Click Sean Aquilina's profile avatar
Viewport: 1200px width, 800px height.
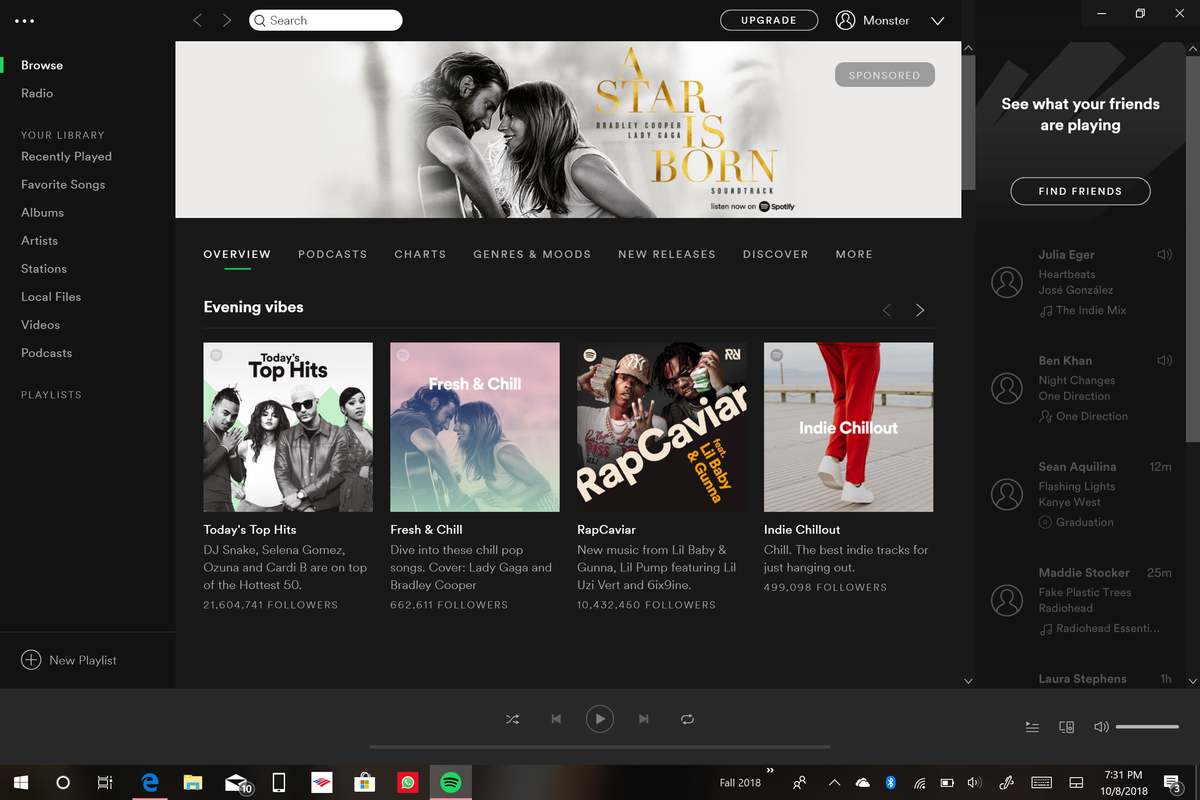click(x=1006, y=494)
